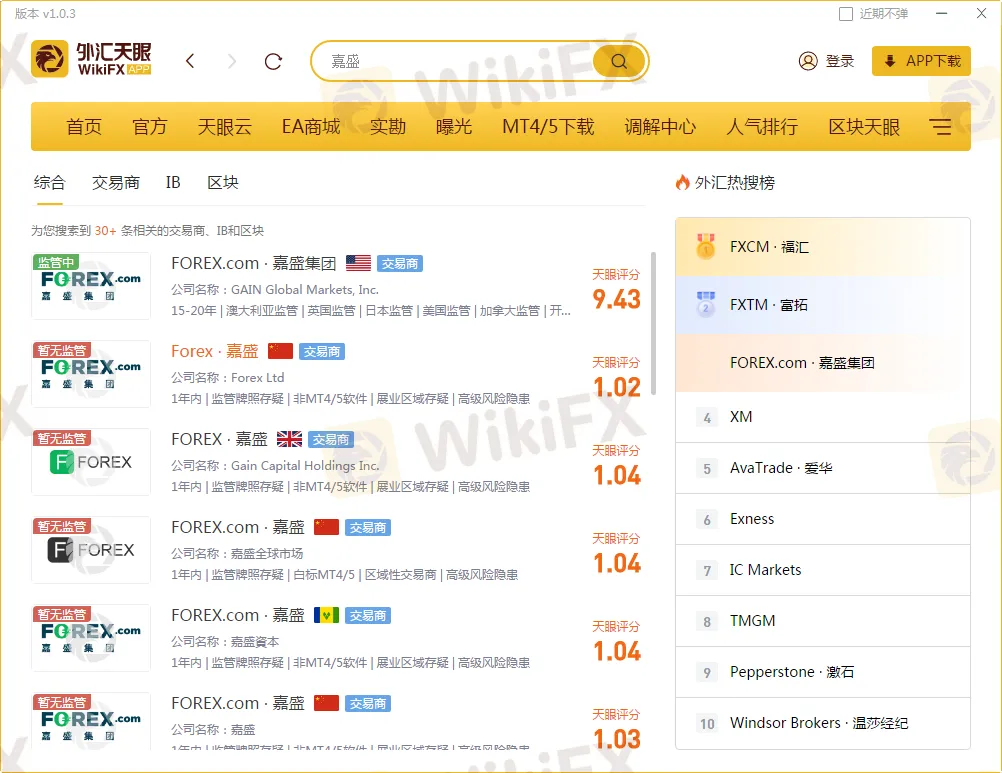Open the hamburger menu at the navbar end
This screenshot has width=1002, height=773.
click(x=940, y=126)
